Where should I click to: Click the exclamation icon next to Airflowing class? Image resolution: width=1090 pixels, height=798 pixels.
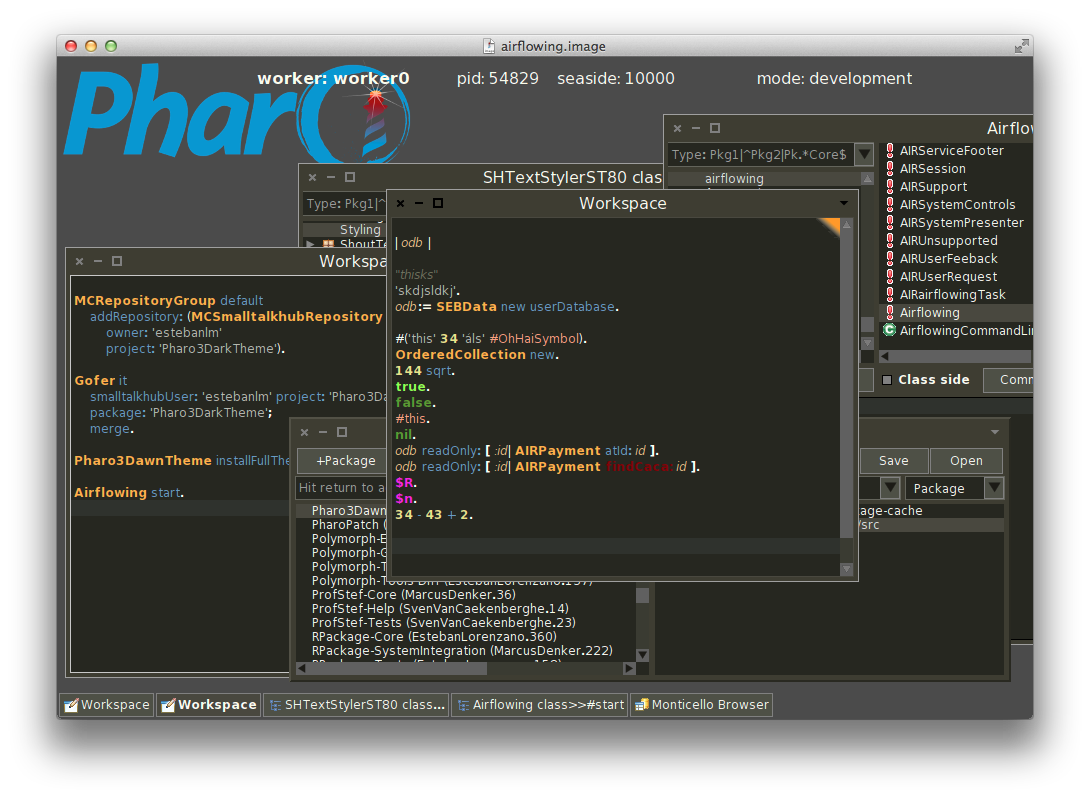(890, 312)
